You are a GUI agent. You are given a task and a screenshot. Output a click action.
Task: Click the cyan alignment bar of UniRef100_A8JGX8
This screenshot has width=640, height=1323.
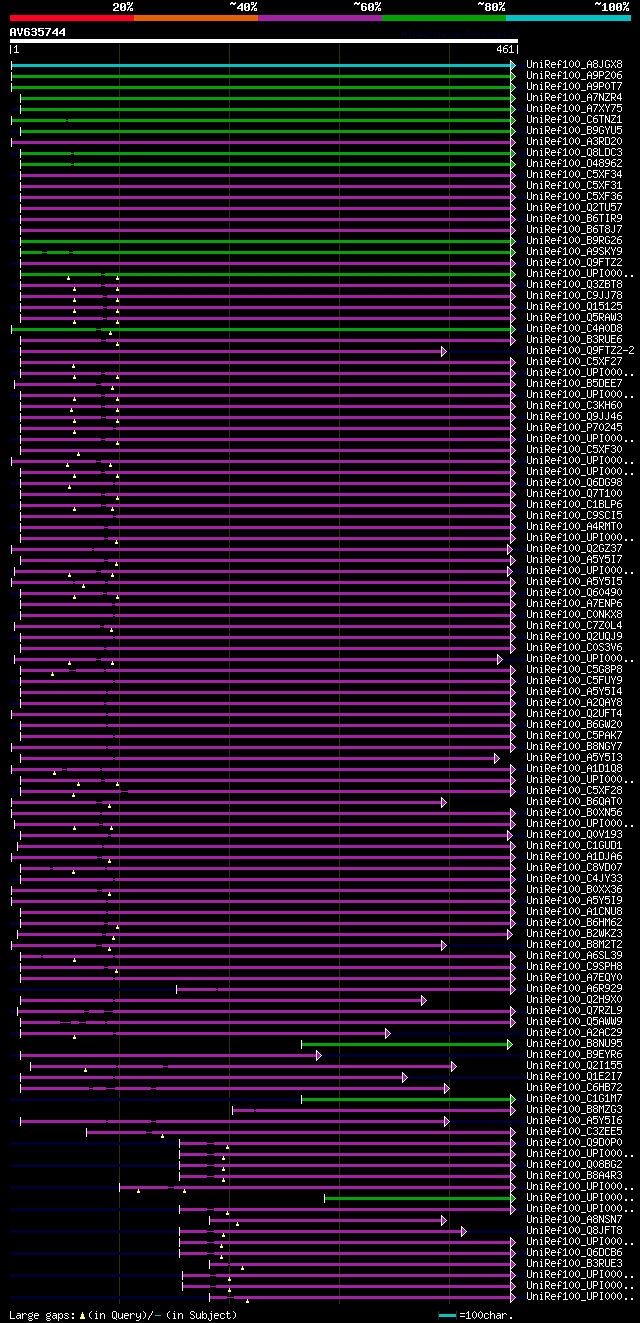pyautogui.click(x=261, y=64)
